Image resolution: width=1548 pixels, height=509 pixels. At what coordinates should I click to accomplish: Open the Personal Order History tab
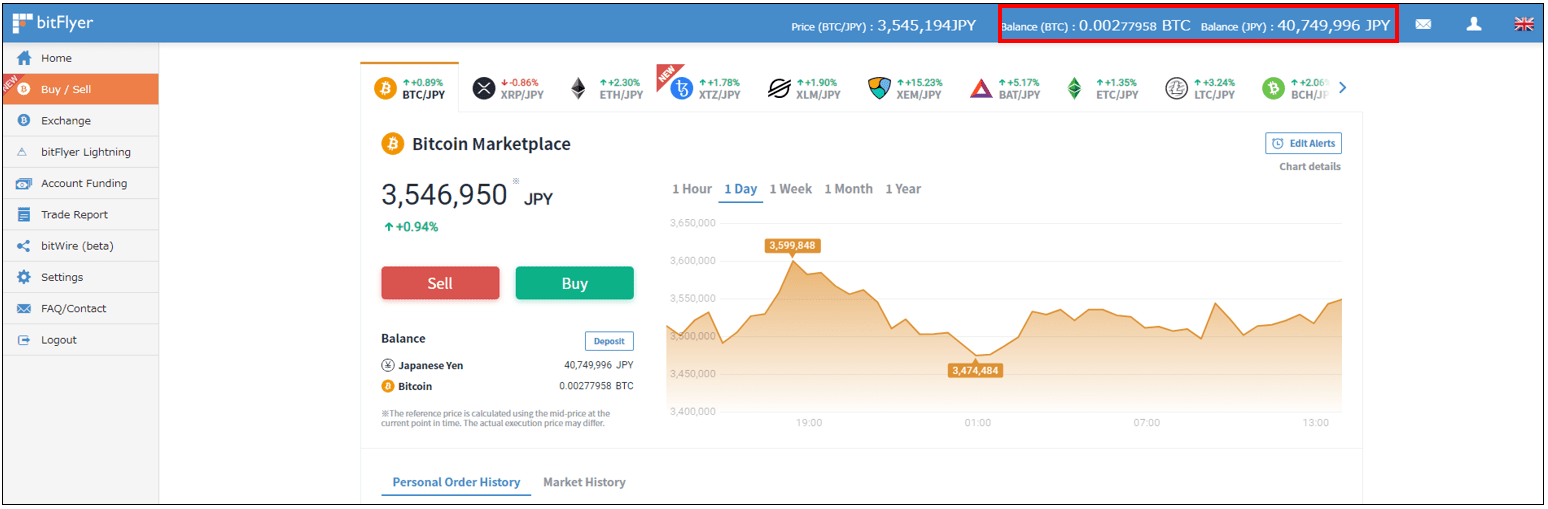[x=456, y=482]
